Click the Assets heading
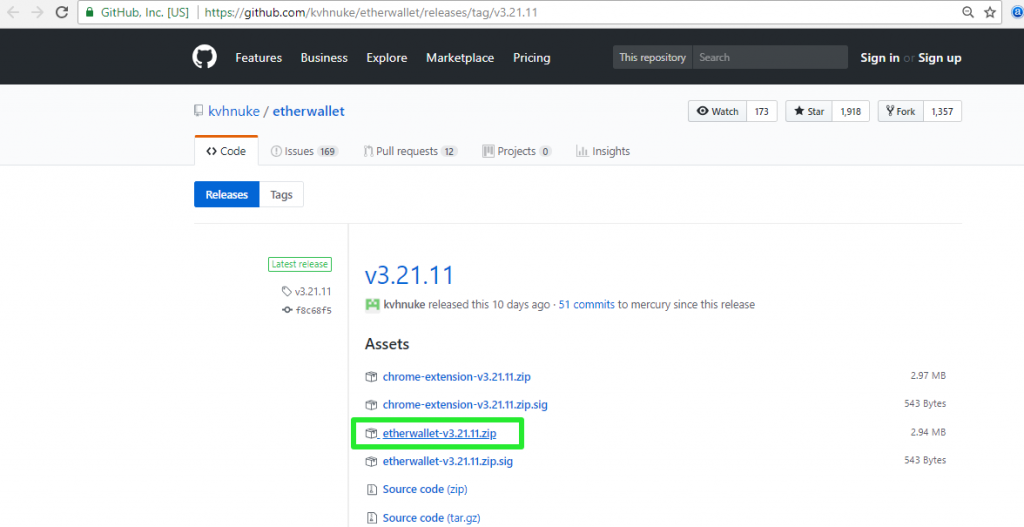The width and height of the screenshot is (1024, 527). [x=387, y=343]
